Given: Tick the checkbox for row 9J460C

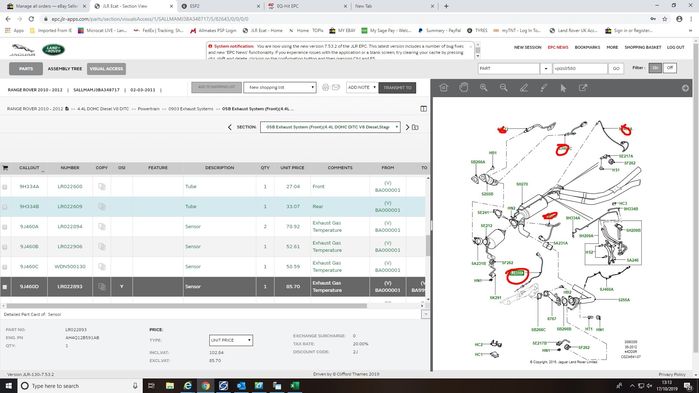Looking at the screenshot, I should [5, 267].
